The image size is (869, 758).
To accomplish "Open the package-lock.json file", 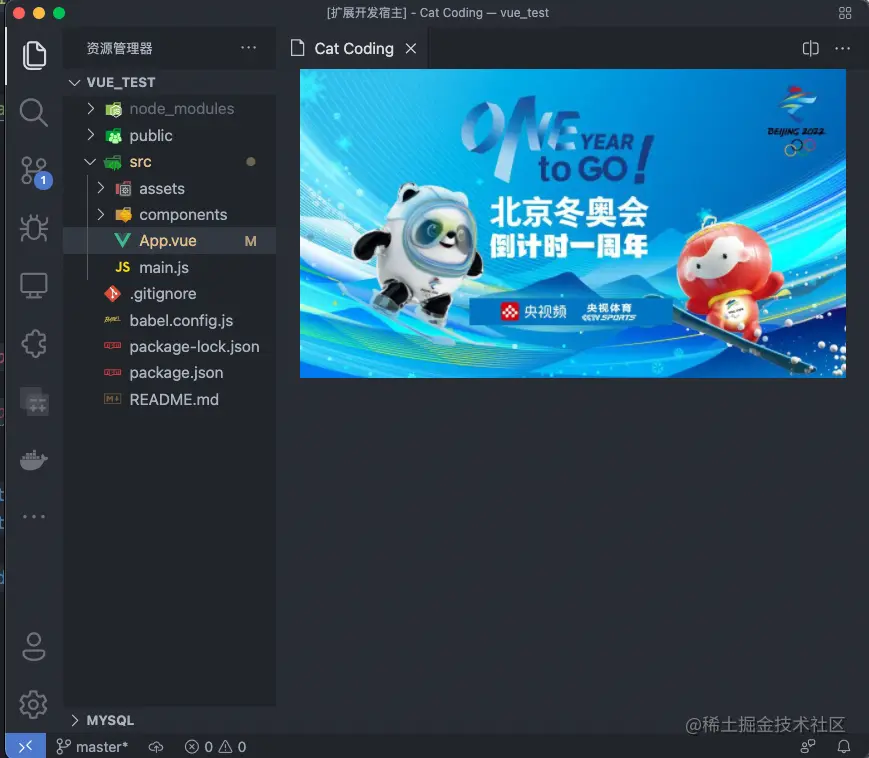I will pos(170,347).
